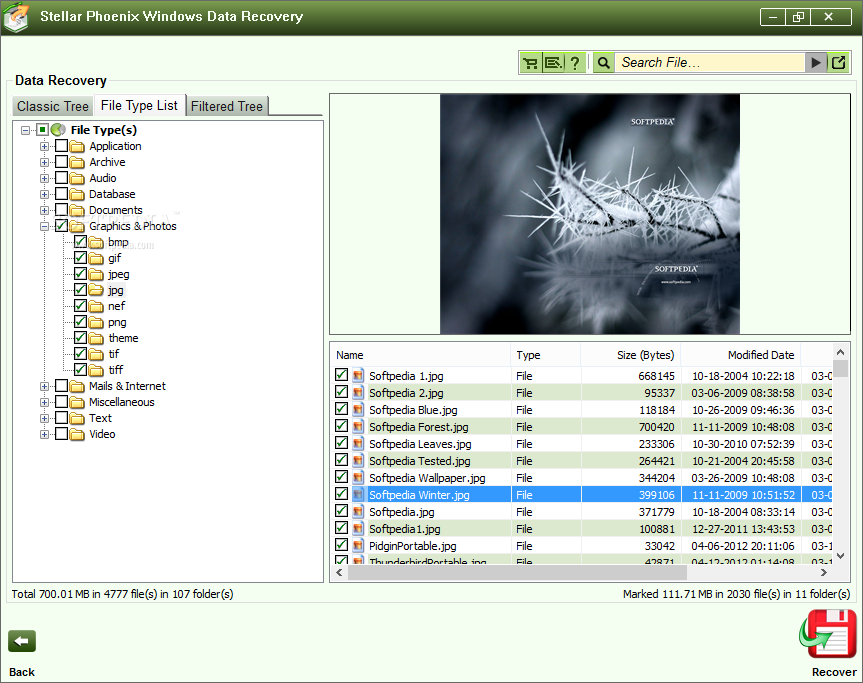Viewport: 863px width, 683px height.
Task: Click the green Back arrow icon
Action: click(x=22, y=642)
